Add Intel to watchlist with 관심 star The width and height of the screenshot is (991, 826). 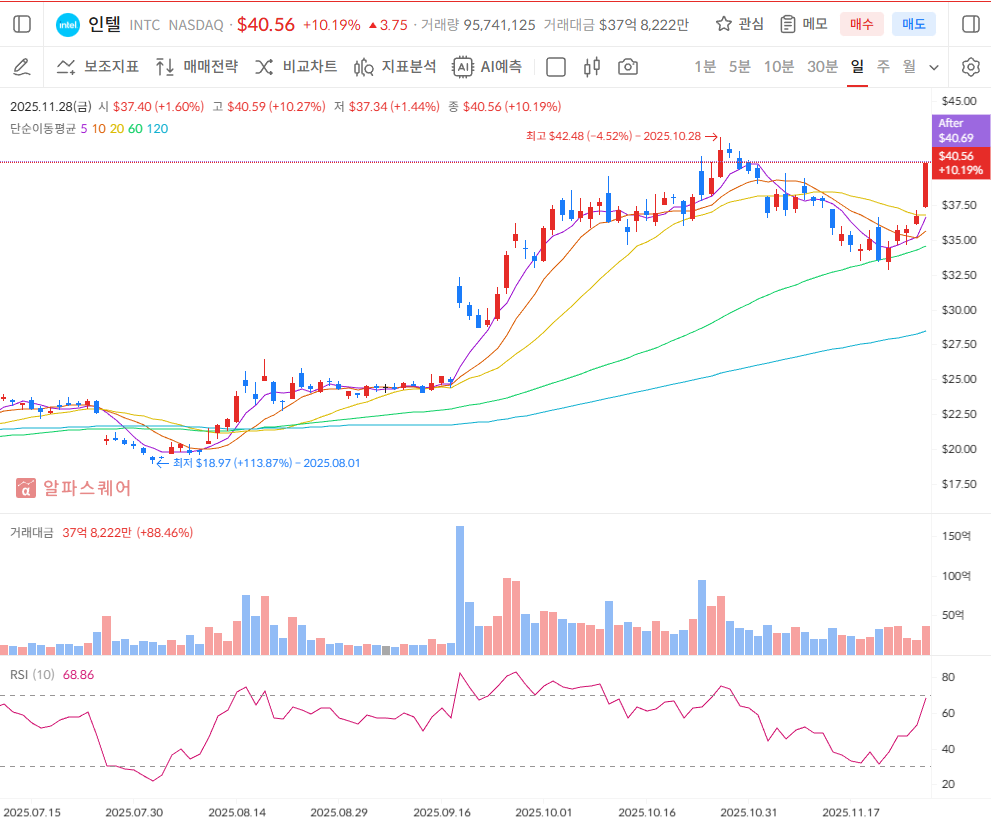click(739, 24)
